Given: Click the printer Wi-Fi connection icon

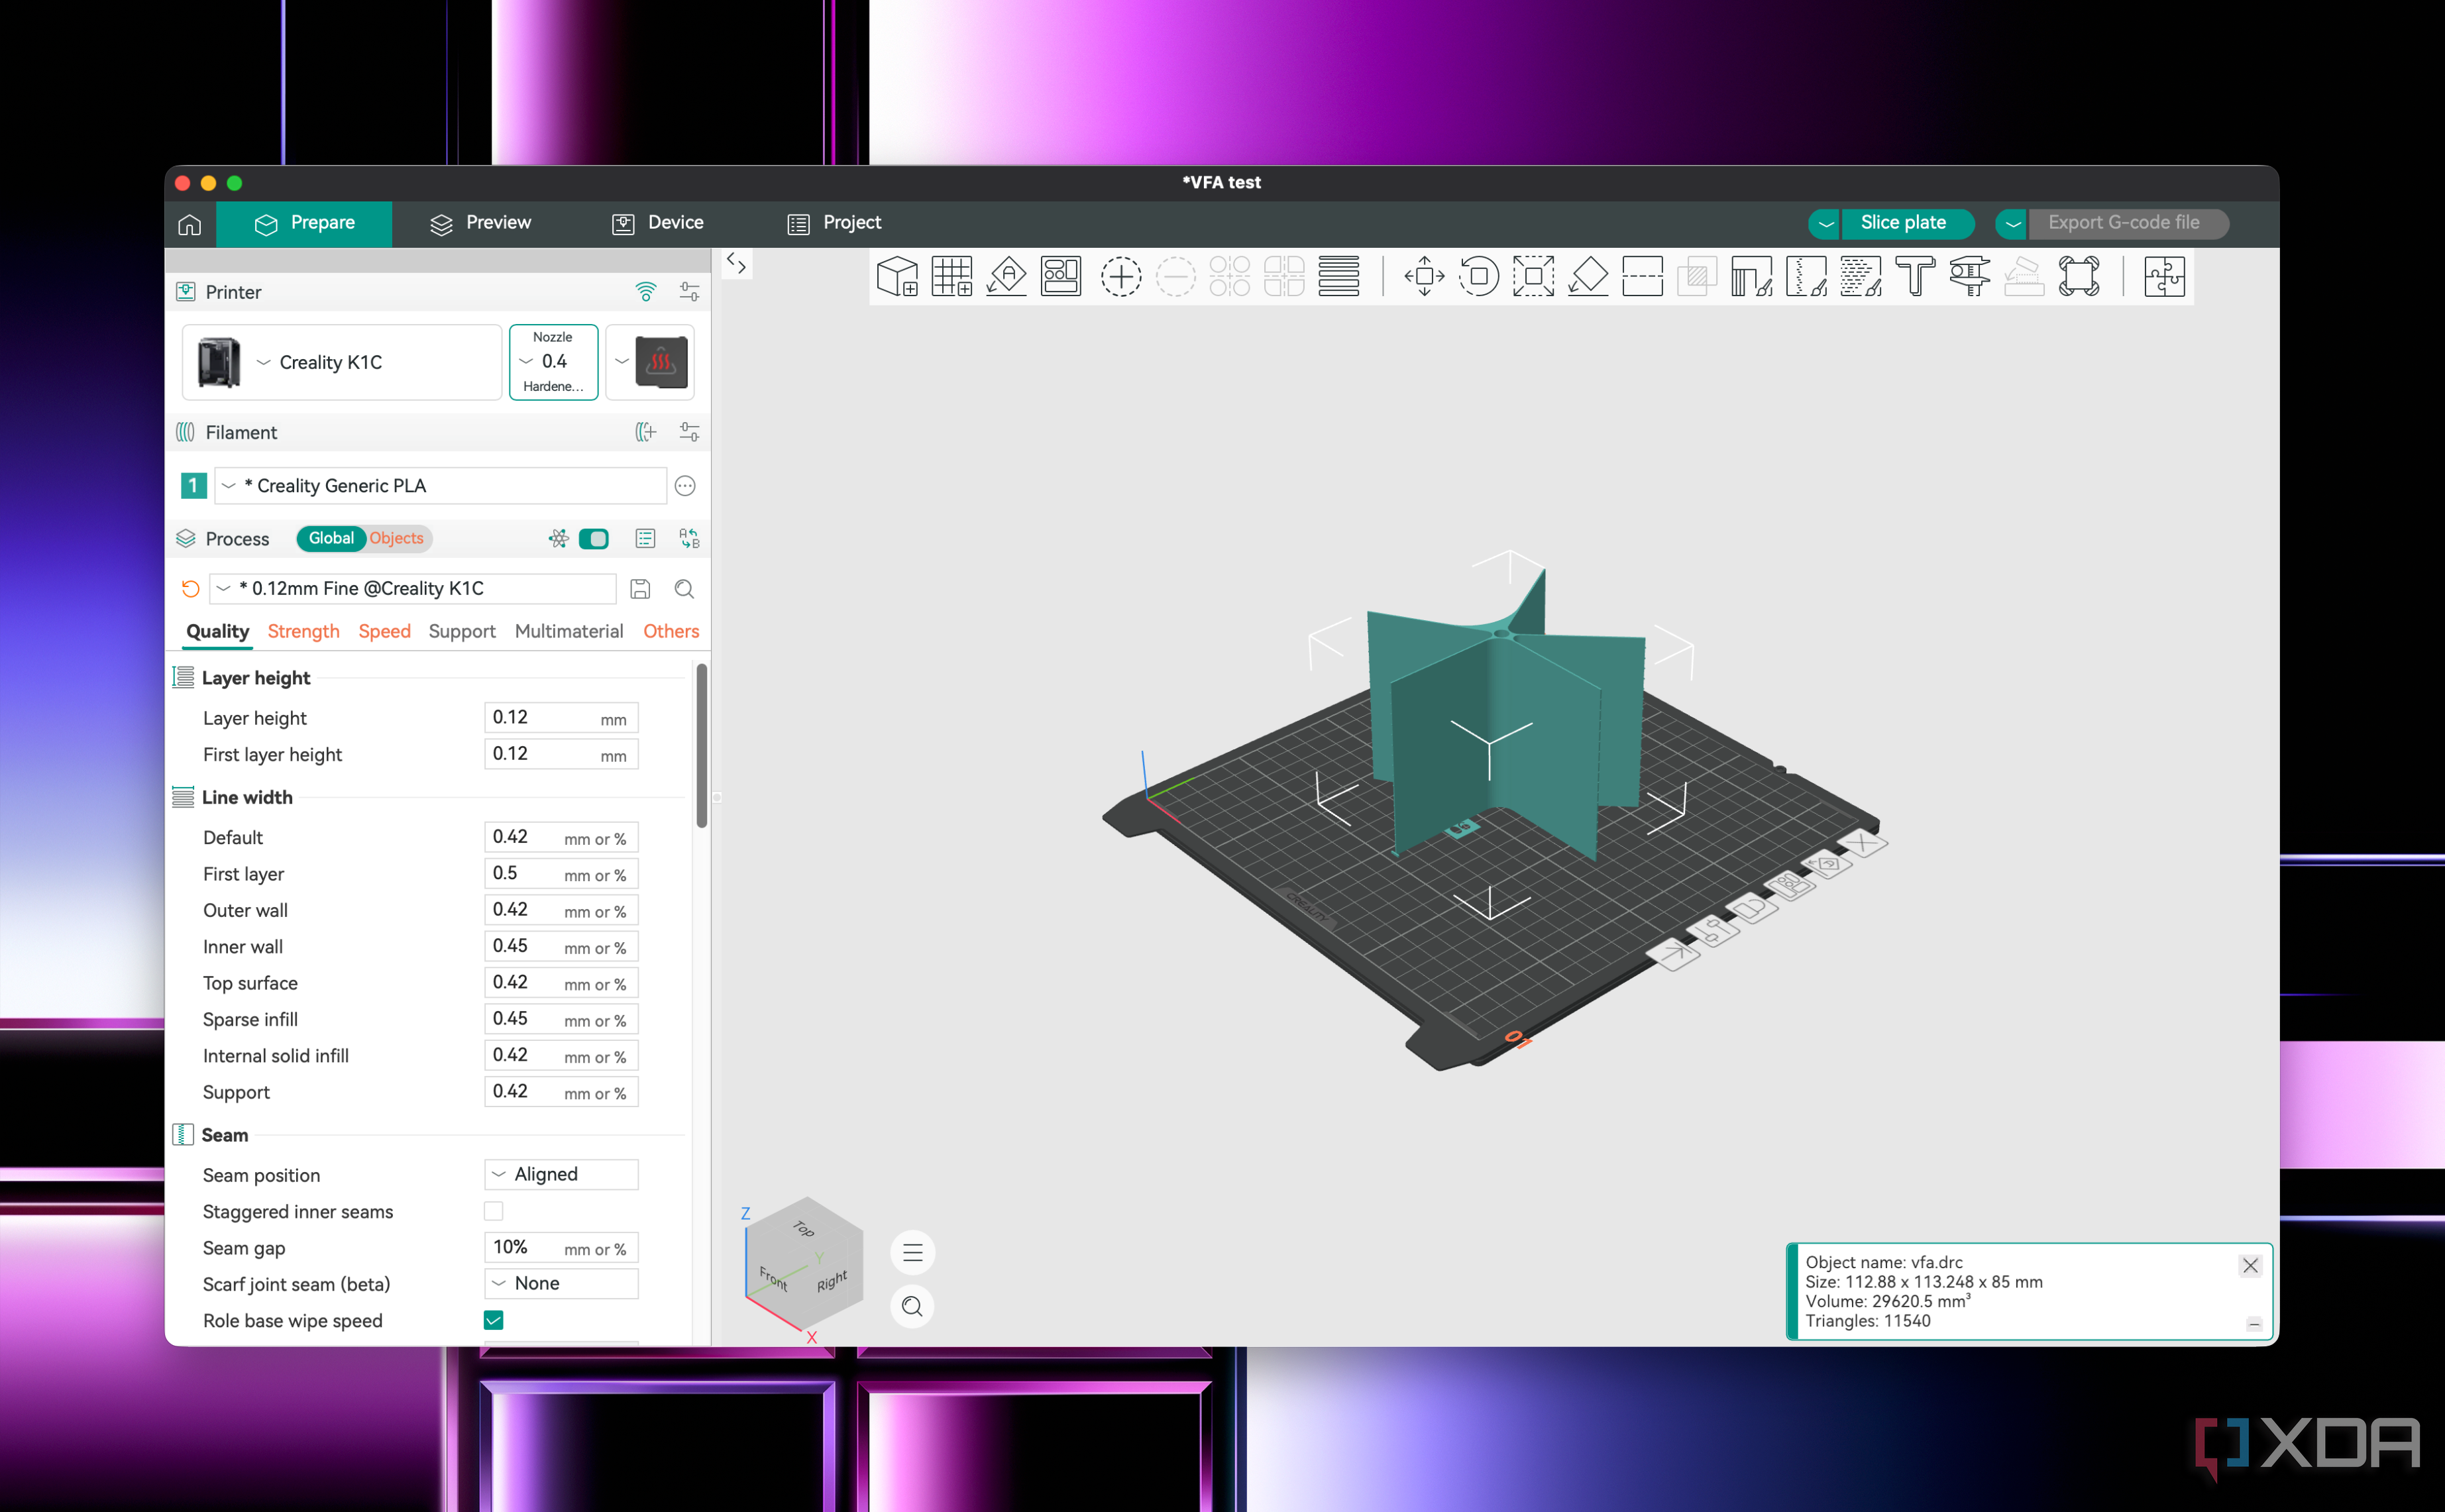Looking at the screenshot, I should [646, 292].
